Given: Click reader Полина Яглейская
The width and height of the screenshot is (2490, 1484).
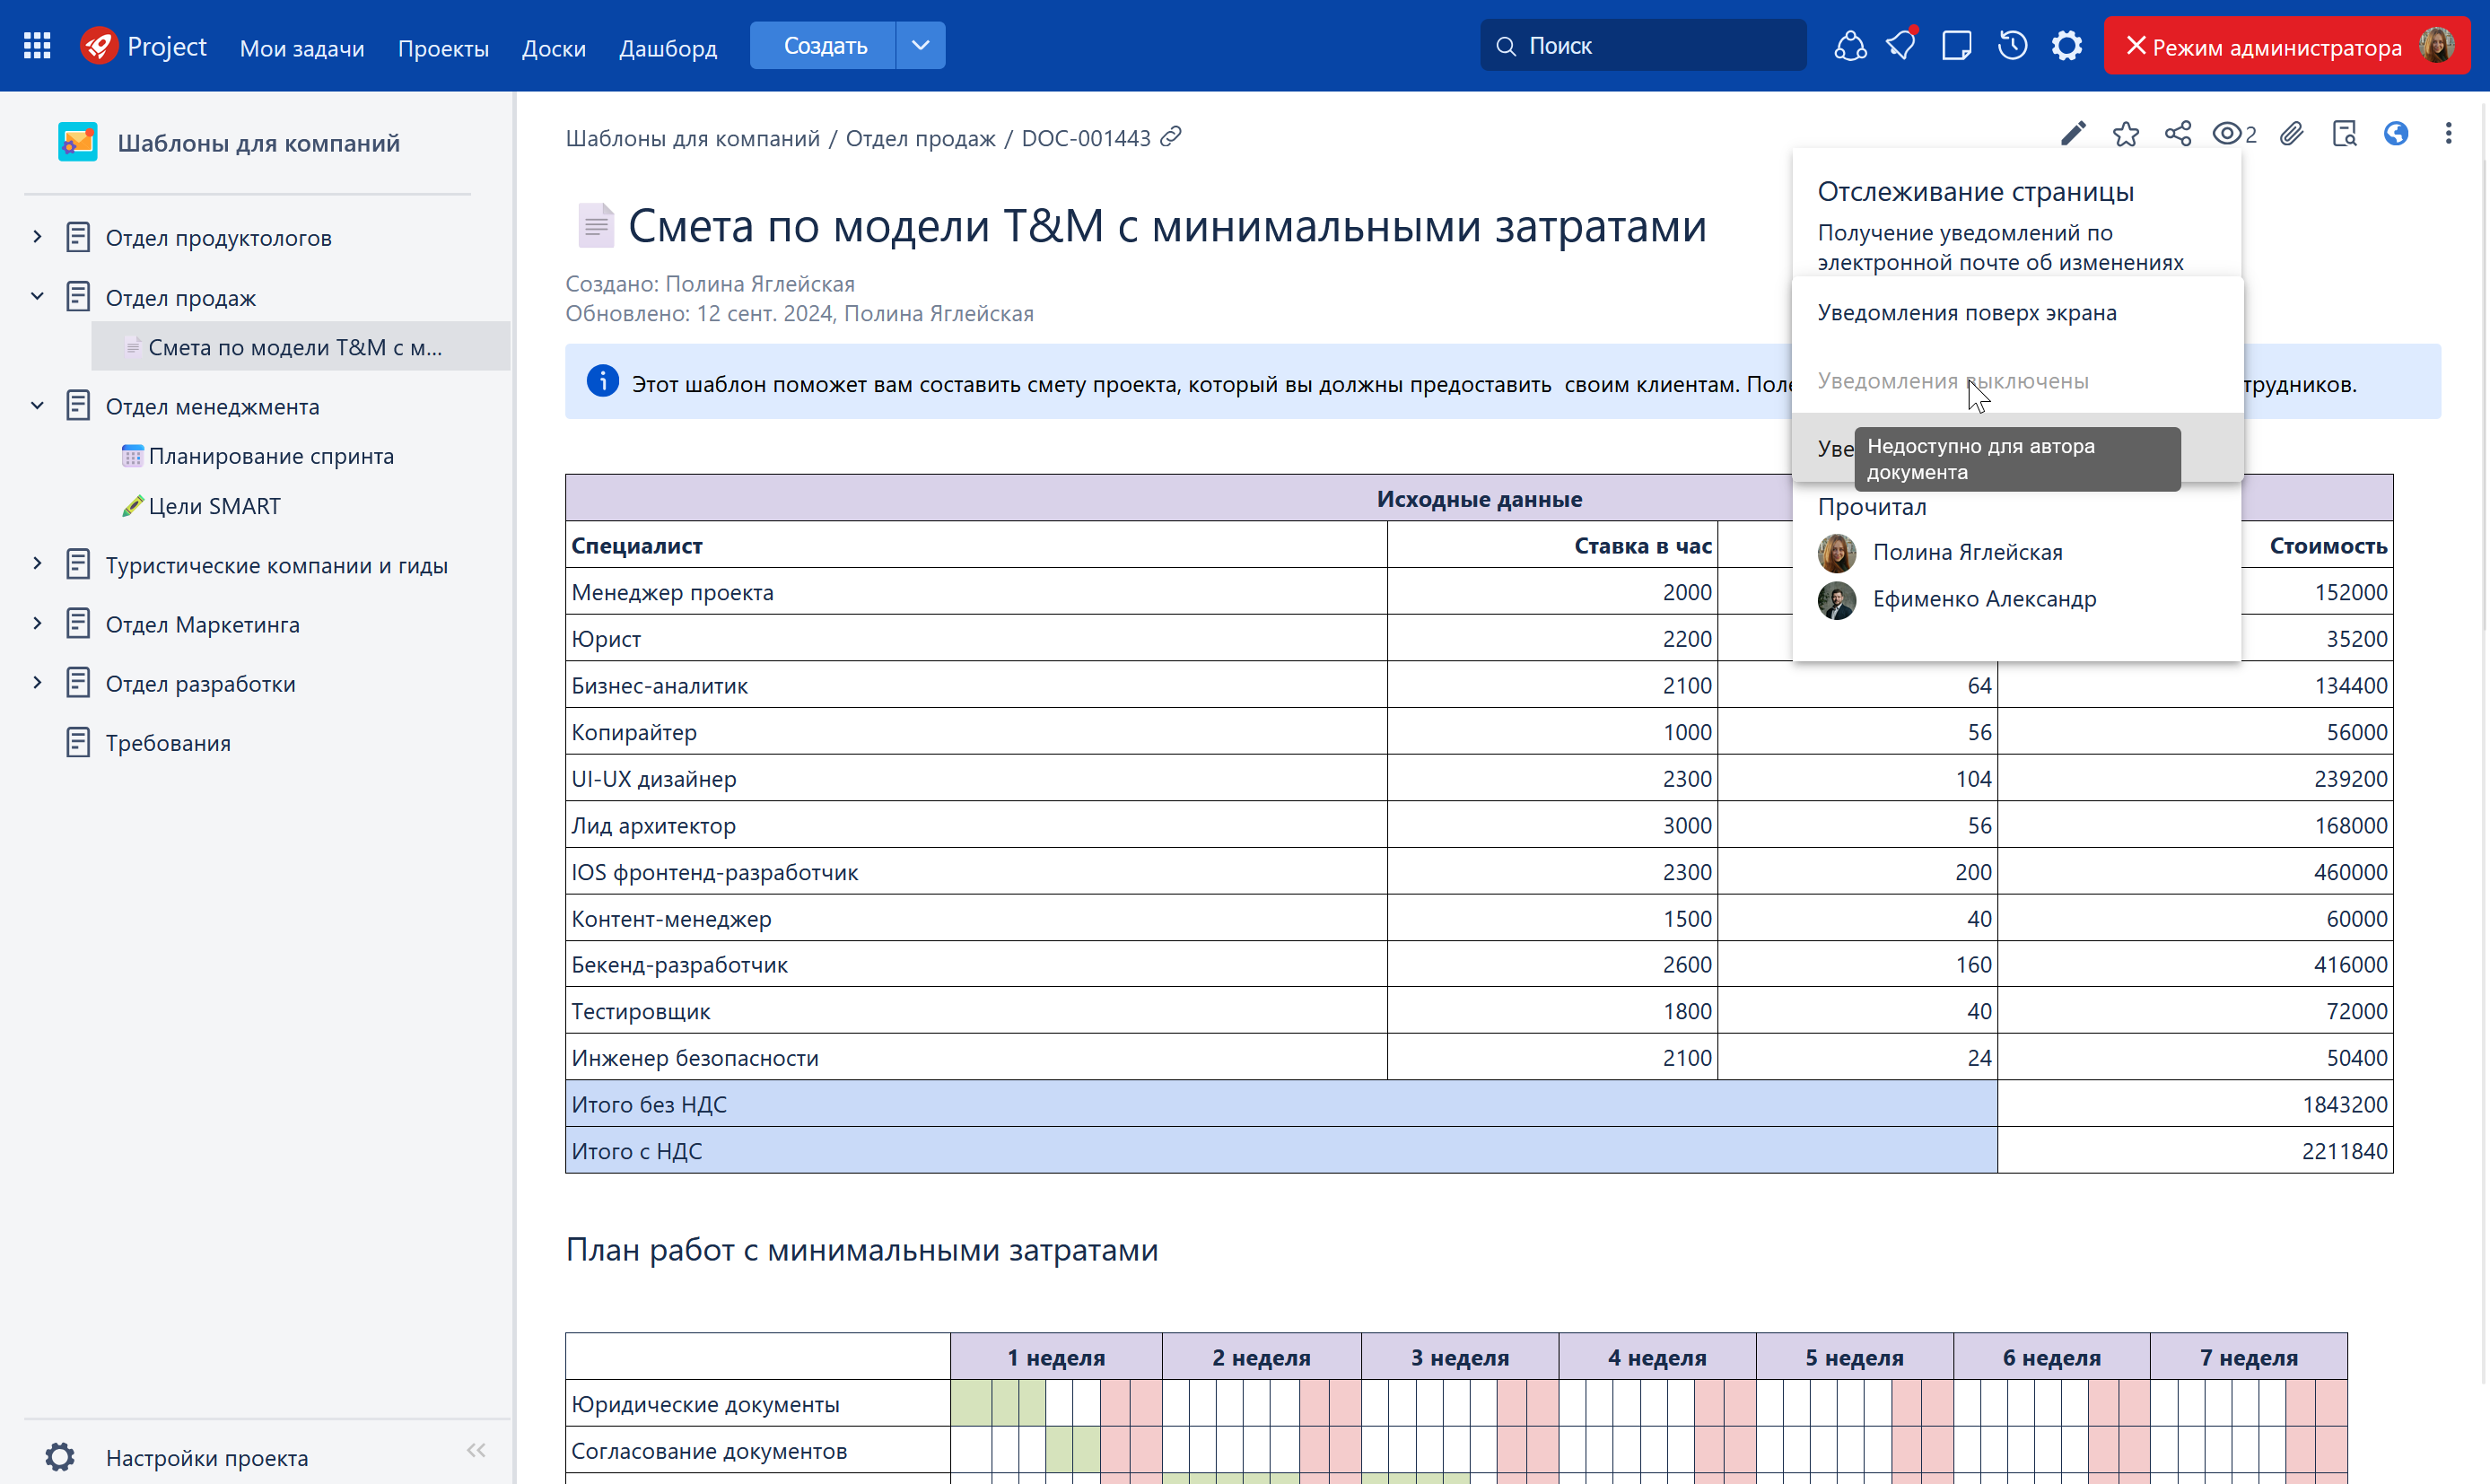Looking at the screenshot, I should pos(1967,552).
